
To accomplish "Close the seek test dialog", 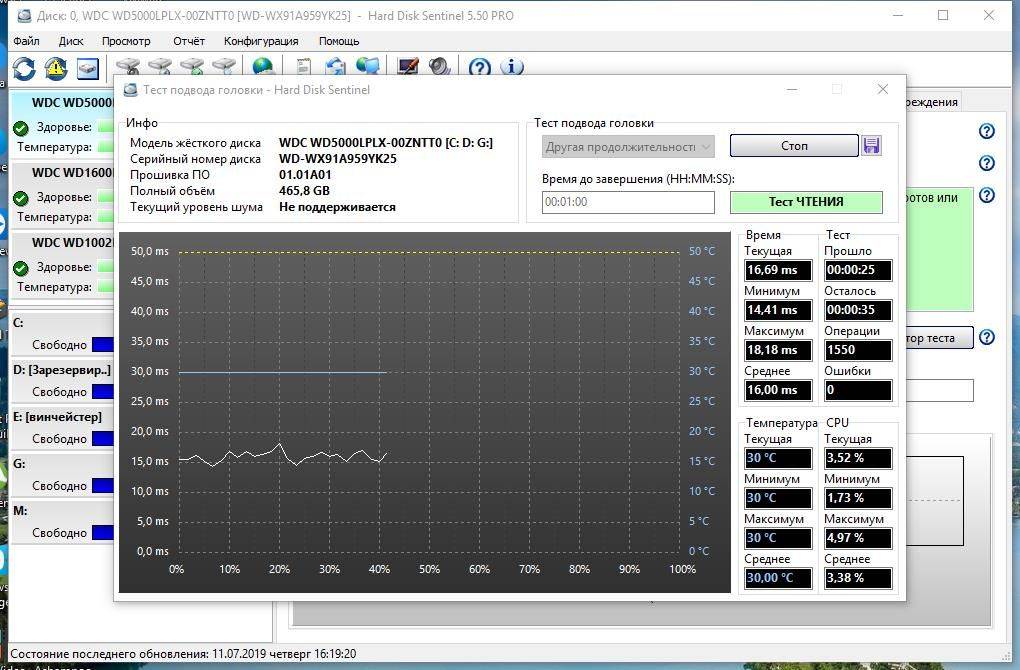I will [x=883, y=89].
